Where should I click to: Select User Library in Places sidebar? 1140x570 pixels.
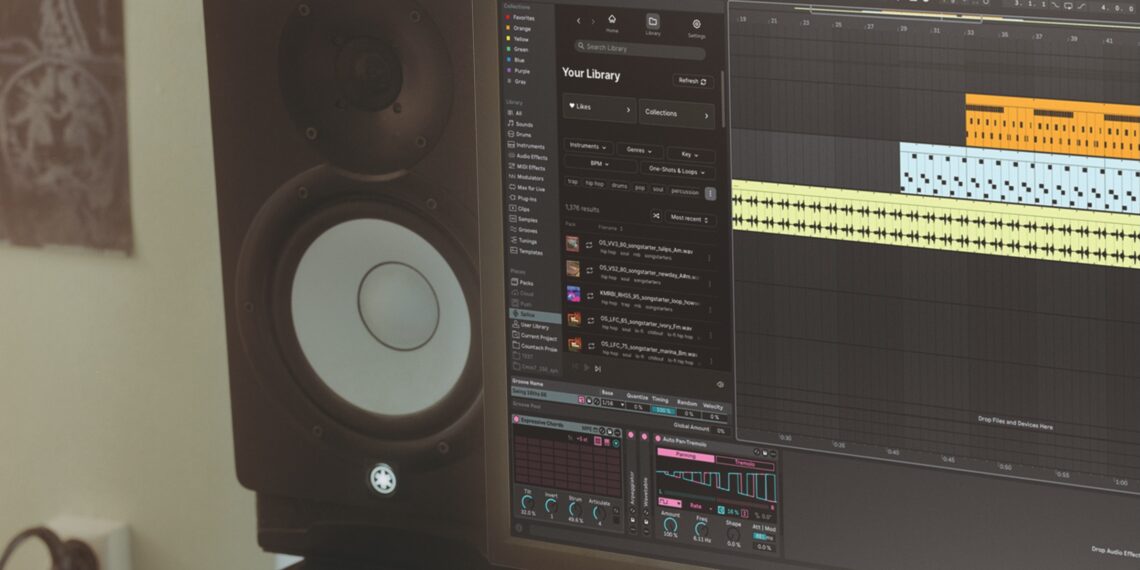[x=531, y=326]
